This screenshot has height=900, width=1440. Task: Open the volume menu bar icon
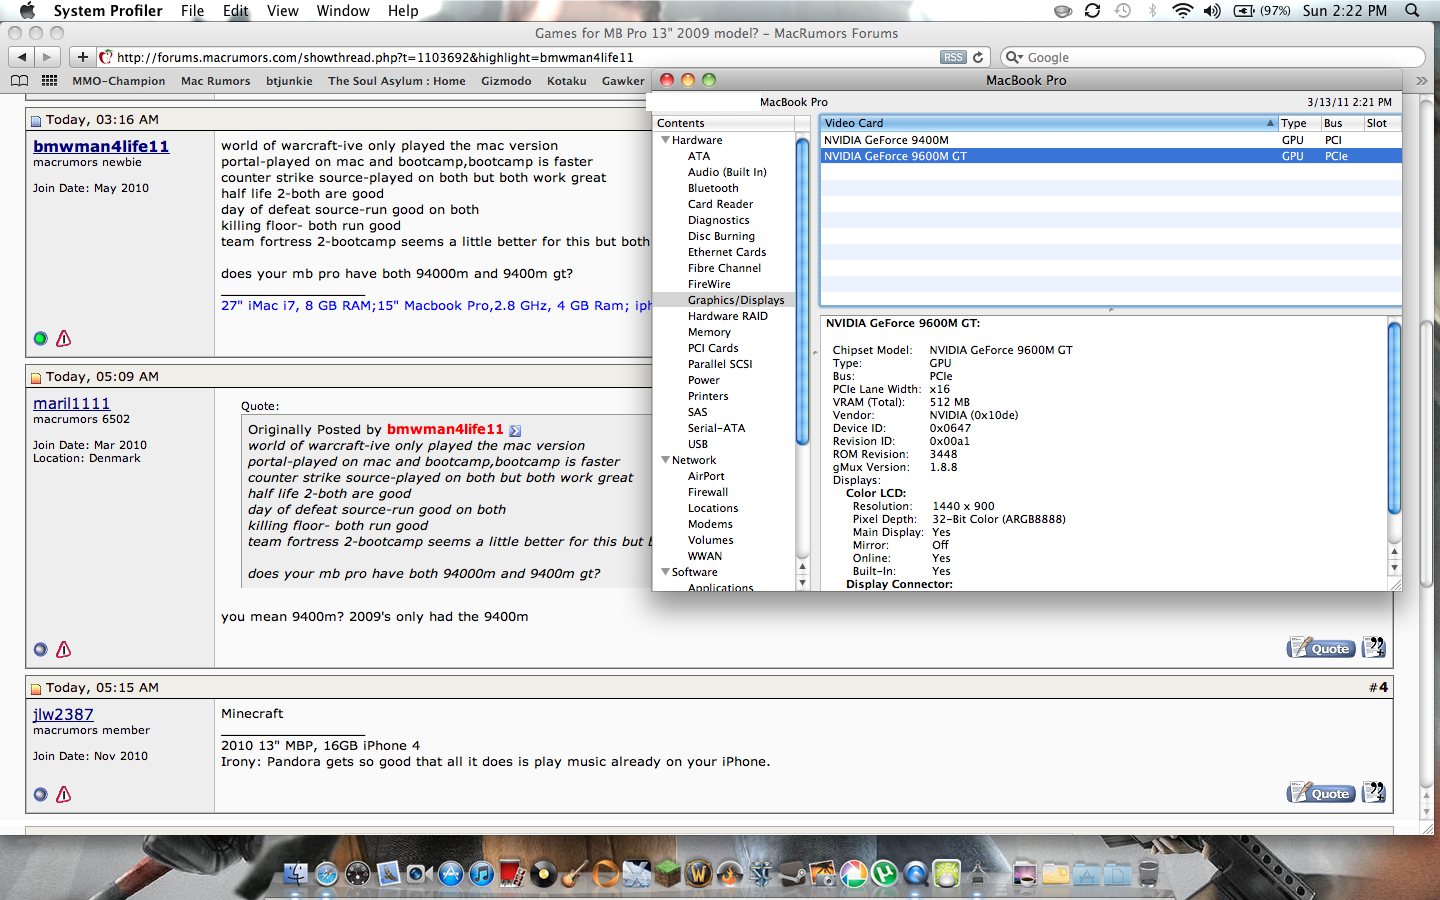(1212, 10)
